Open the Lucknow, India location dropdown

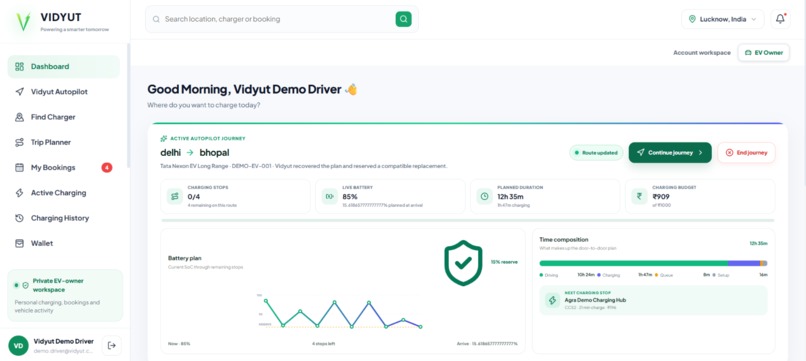723,19
